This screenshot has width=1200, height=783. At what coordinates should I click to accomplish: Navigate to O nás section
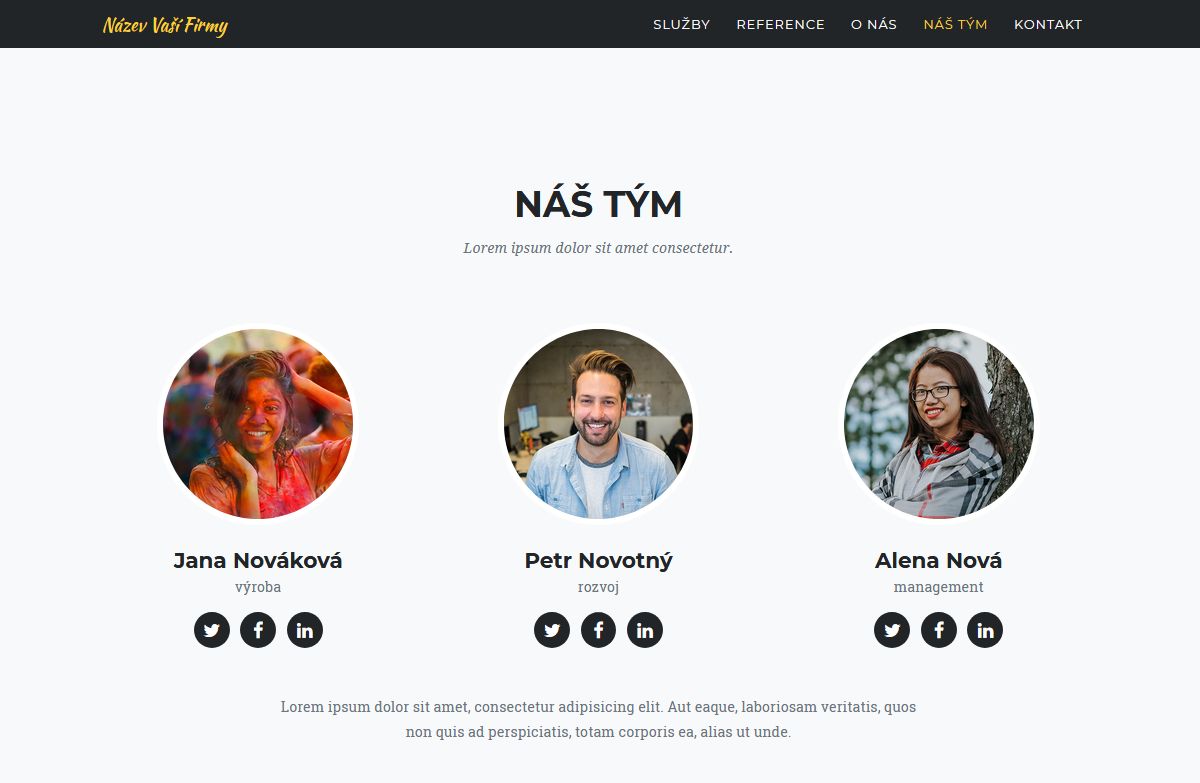pyautogui.click(x=874, y=24)
